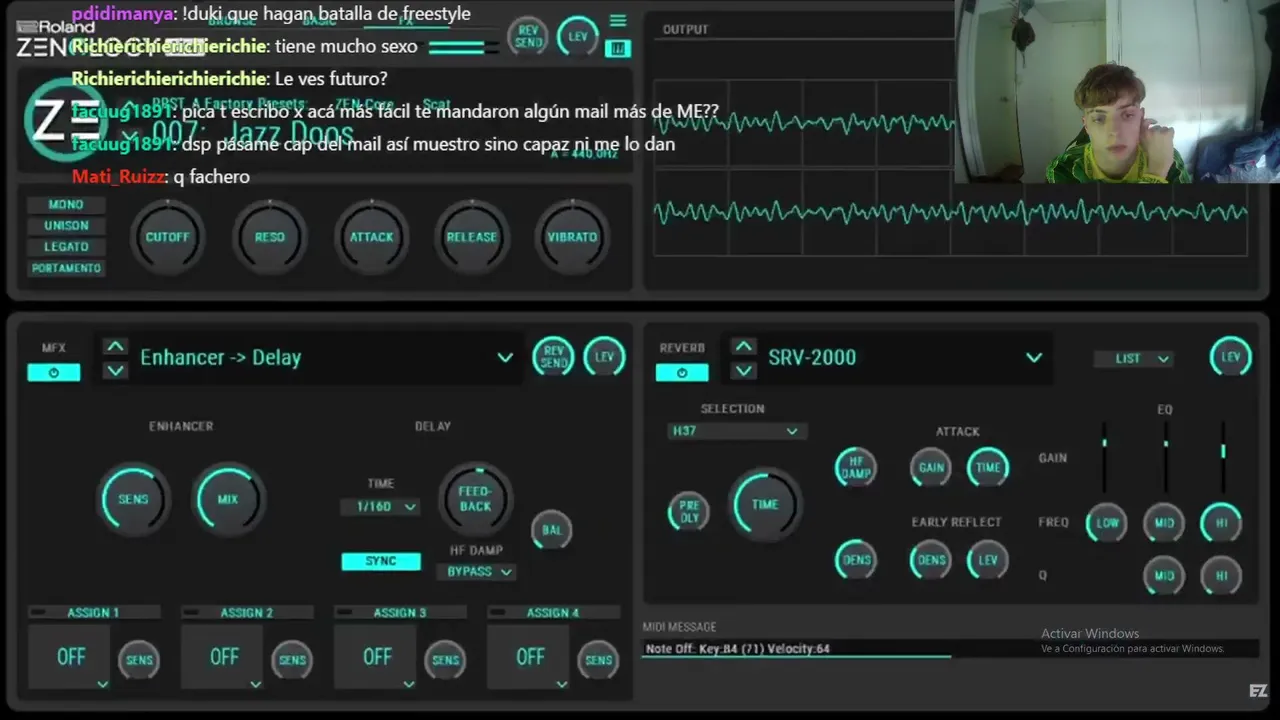Click the MFX panel LEV knob
1280x720 pixels.
point(604,356)
